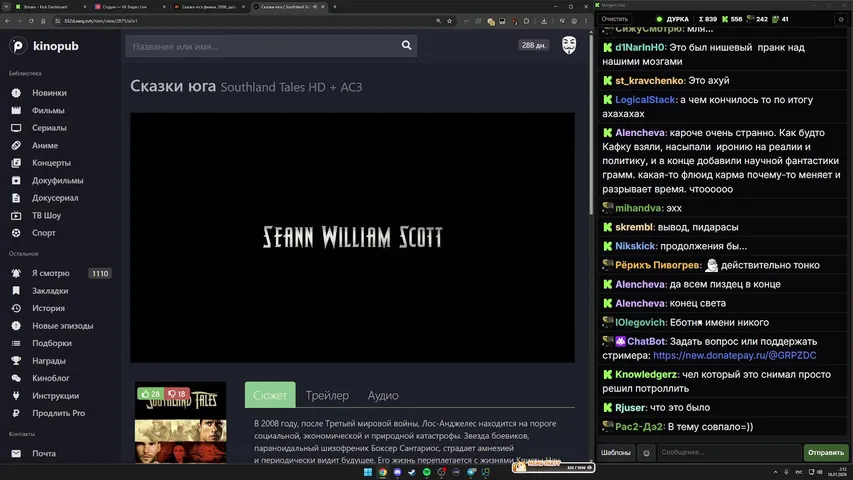853x480 pixels.
Task: Click the Southland Tales poster thumbnail
Action: [x=181, y=423]
